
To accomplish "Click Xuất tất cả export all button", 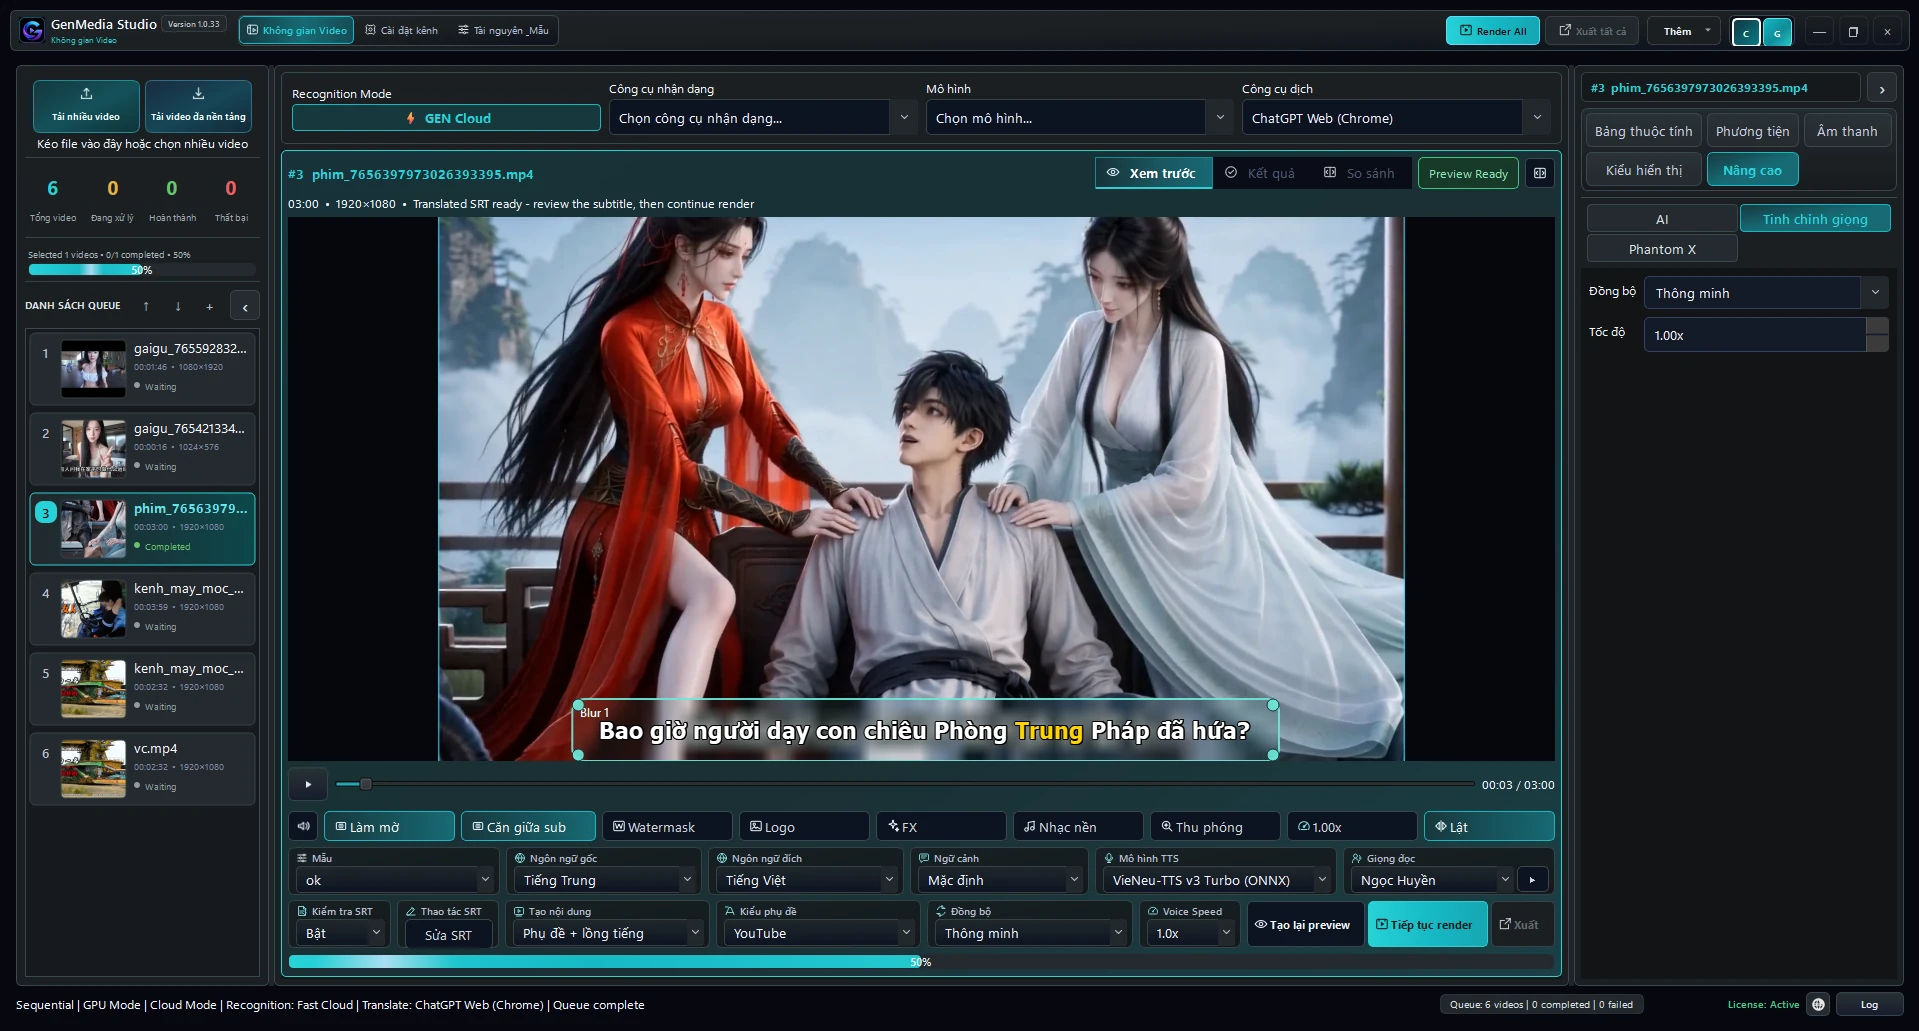I will [x=1593, y=31].
